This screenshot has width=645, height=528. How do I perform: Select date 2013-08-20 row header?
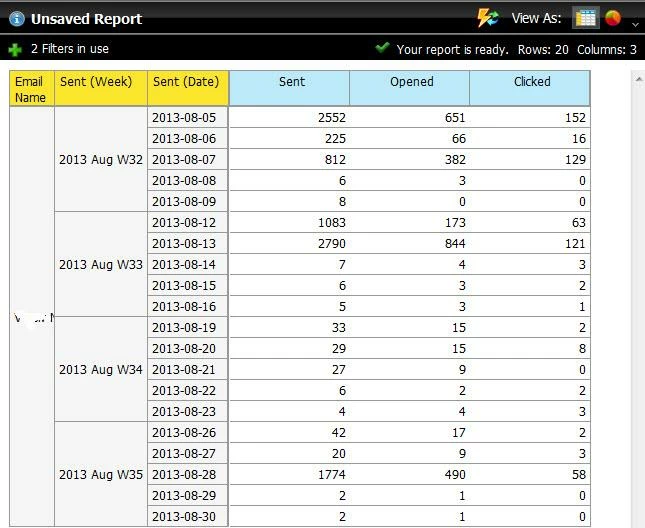[x=188, y=348]
